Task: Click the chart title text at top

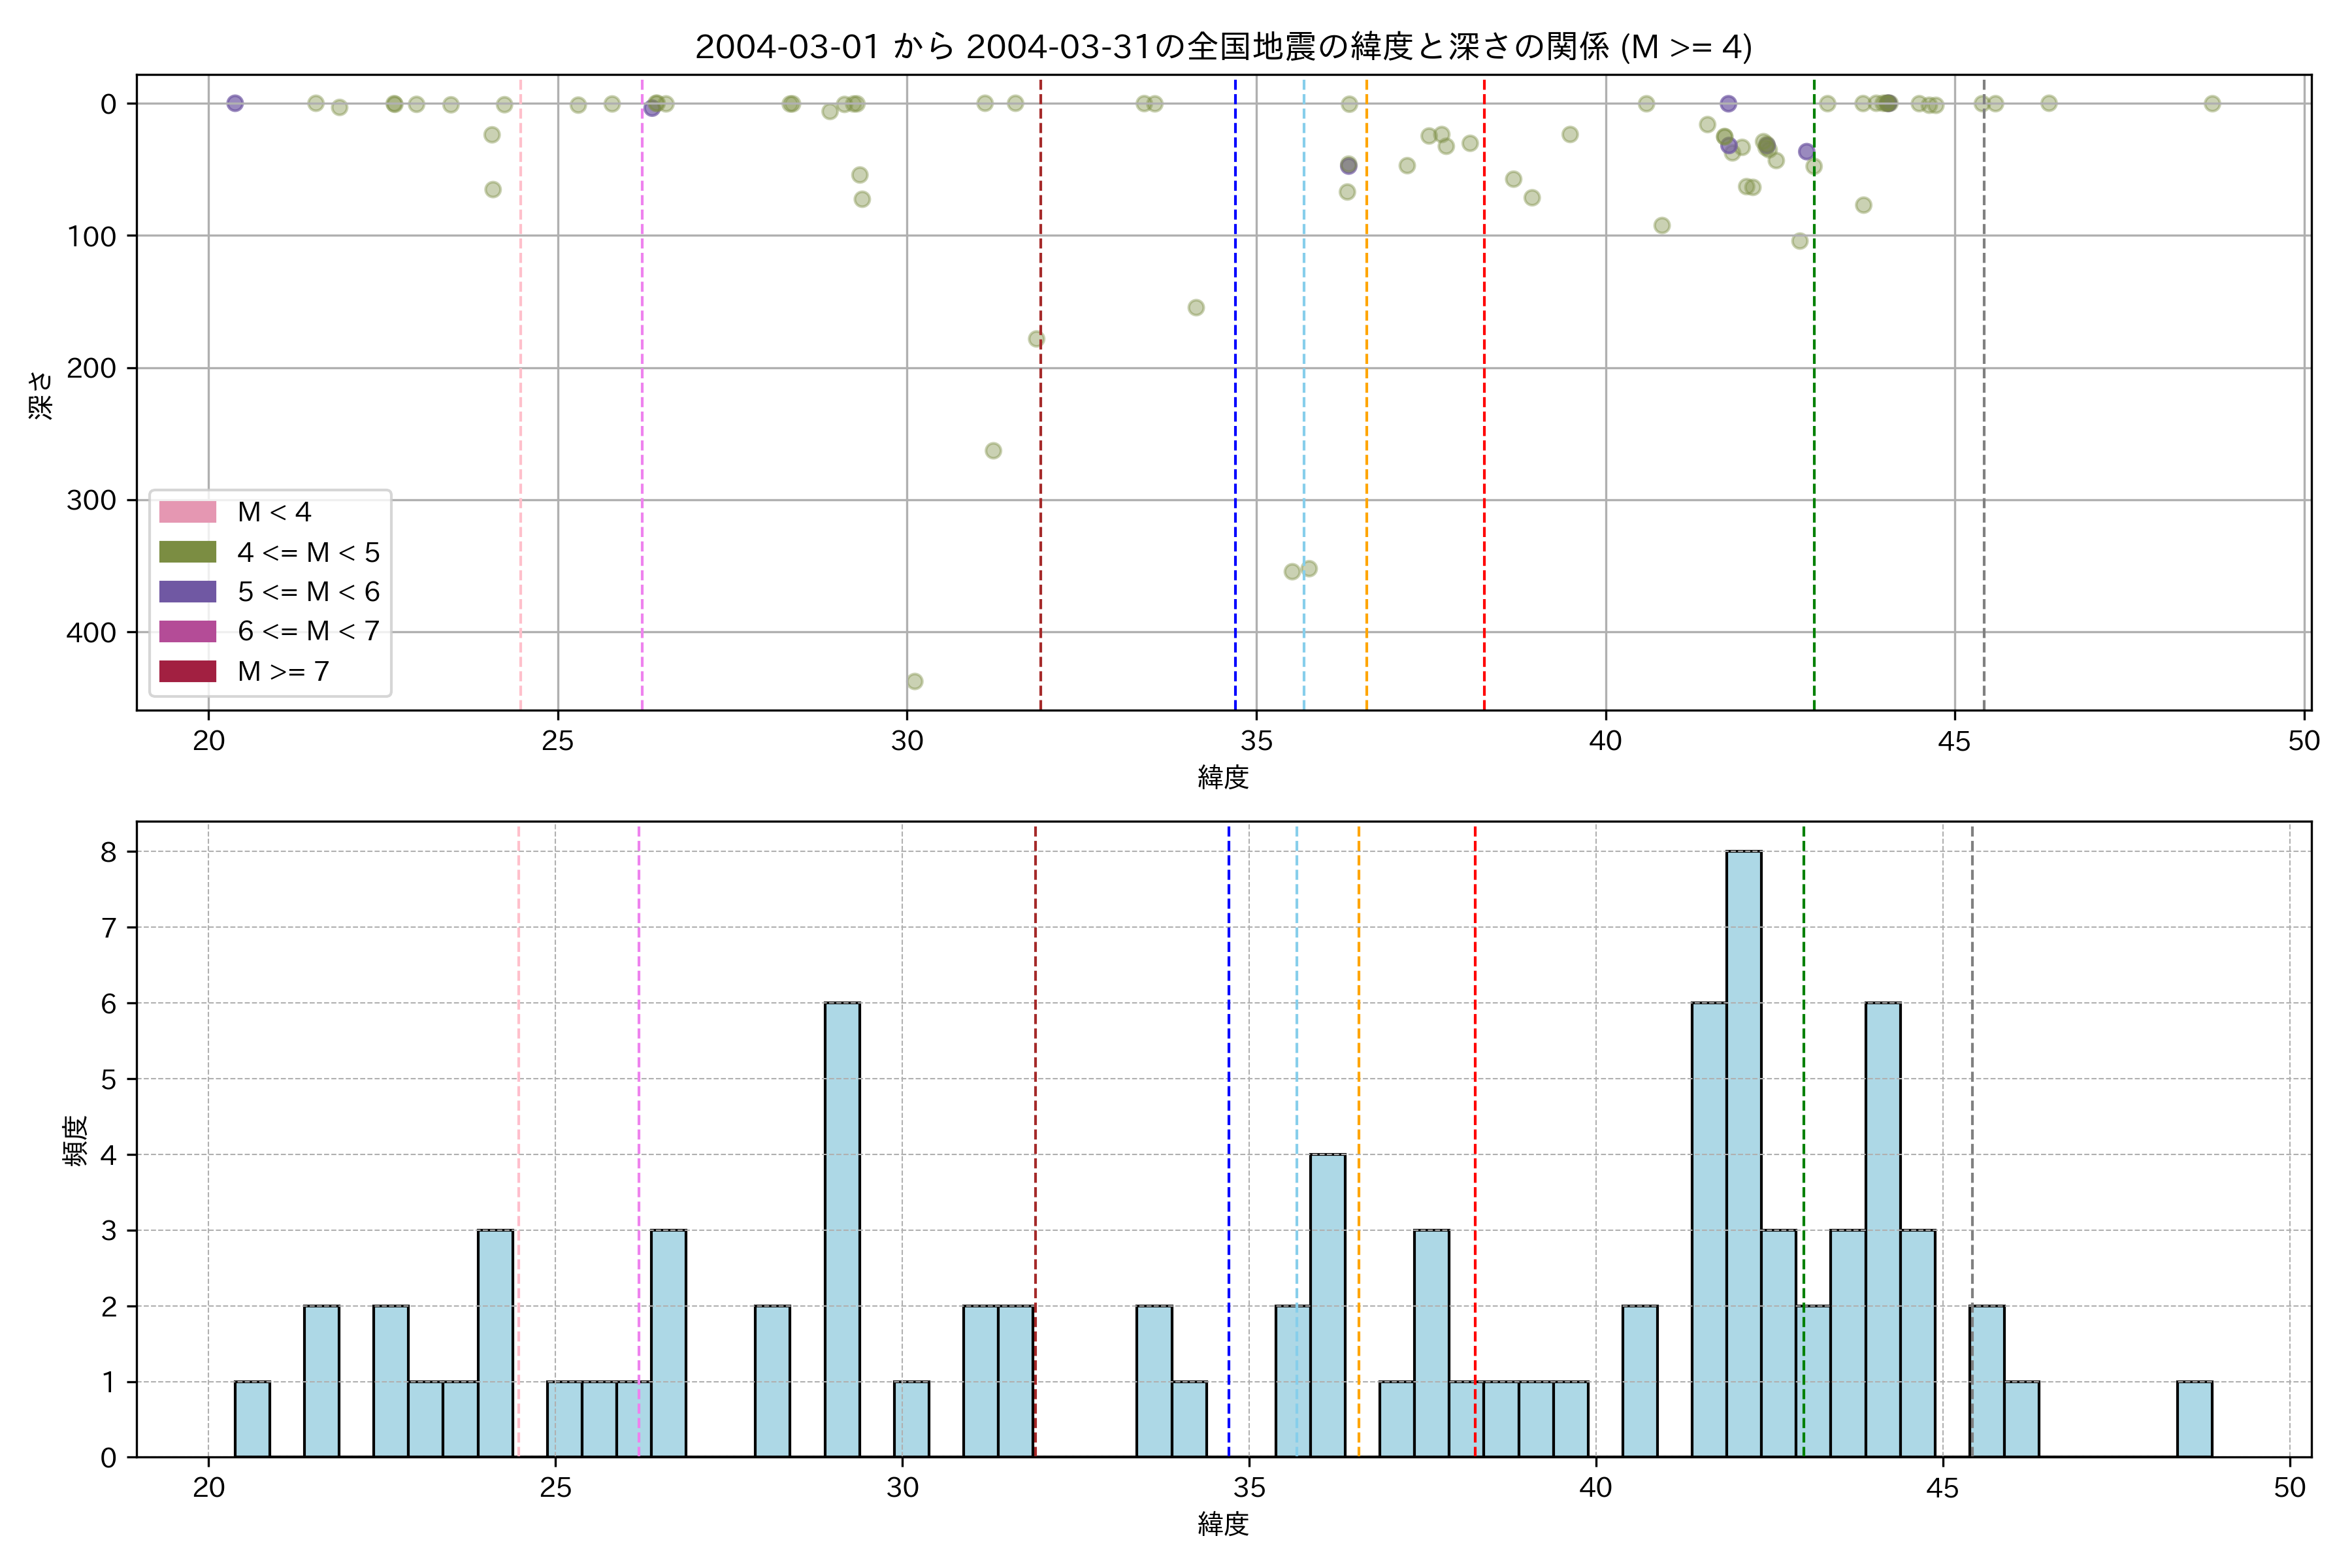Action: click(x=1223, y=46)
